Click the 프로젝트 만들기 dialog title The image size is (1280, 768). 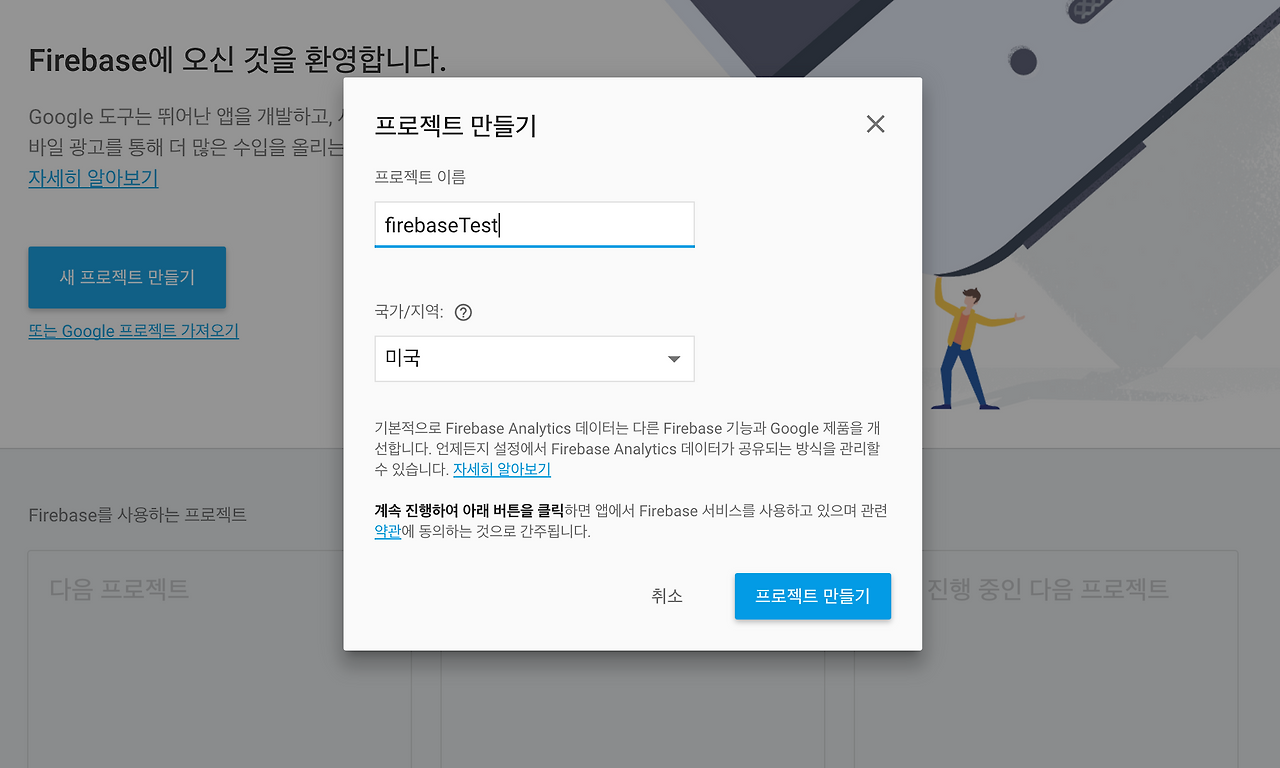coord(456,126)
